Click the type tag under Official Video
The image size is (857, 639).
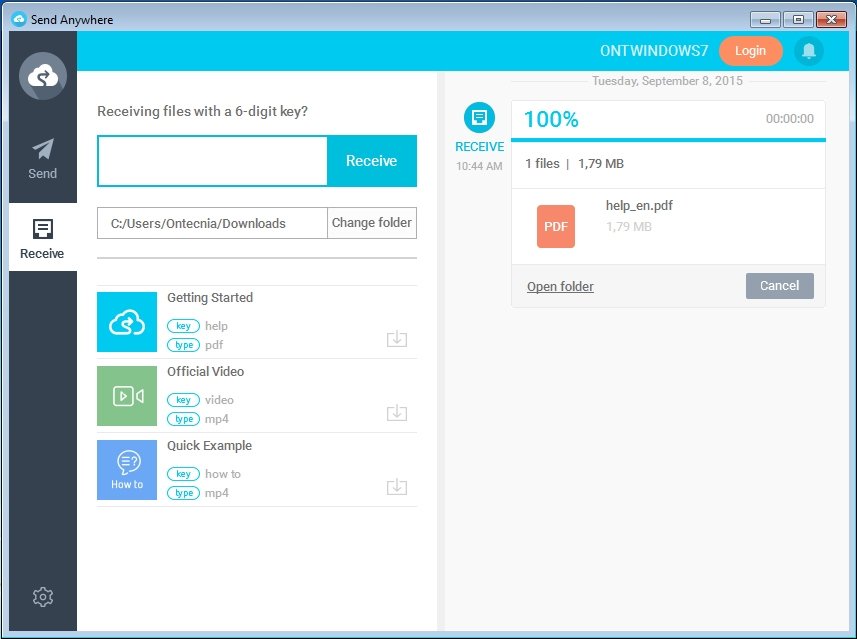pos(183,419)
